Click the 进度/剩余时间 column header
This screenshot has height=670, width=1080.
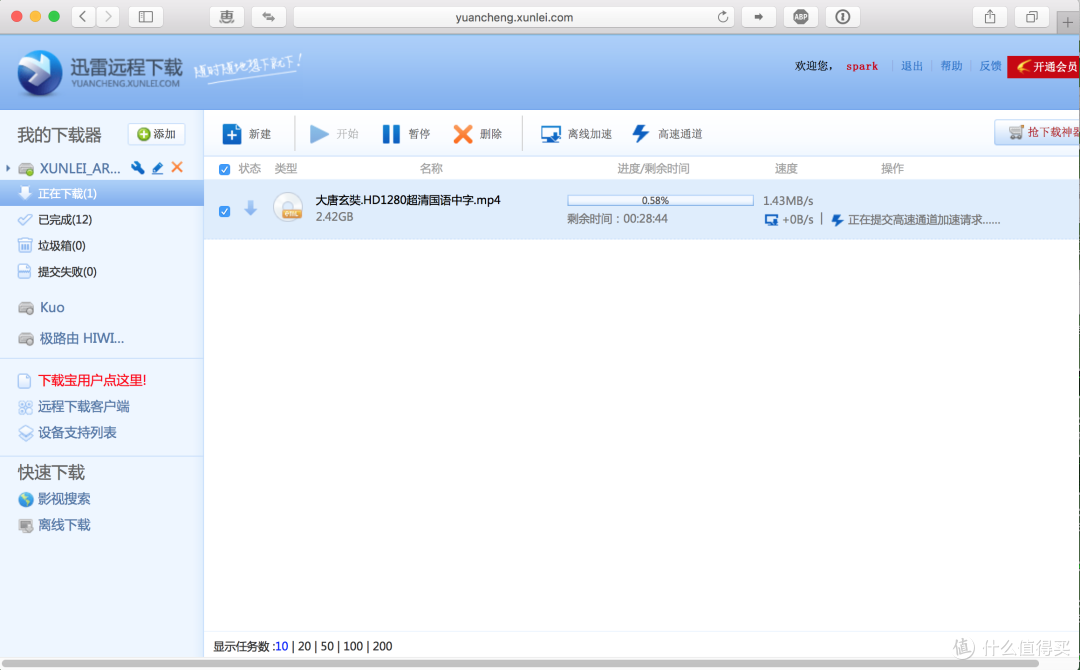click(654, 169)
